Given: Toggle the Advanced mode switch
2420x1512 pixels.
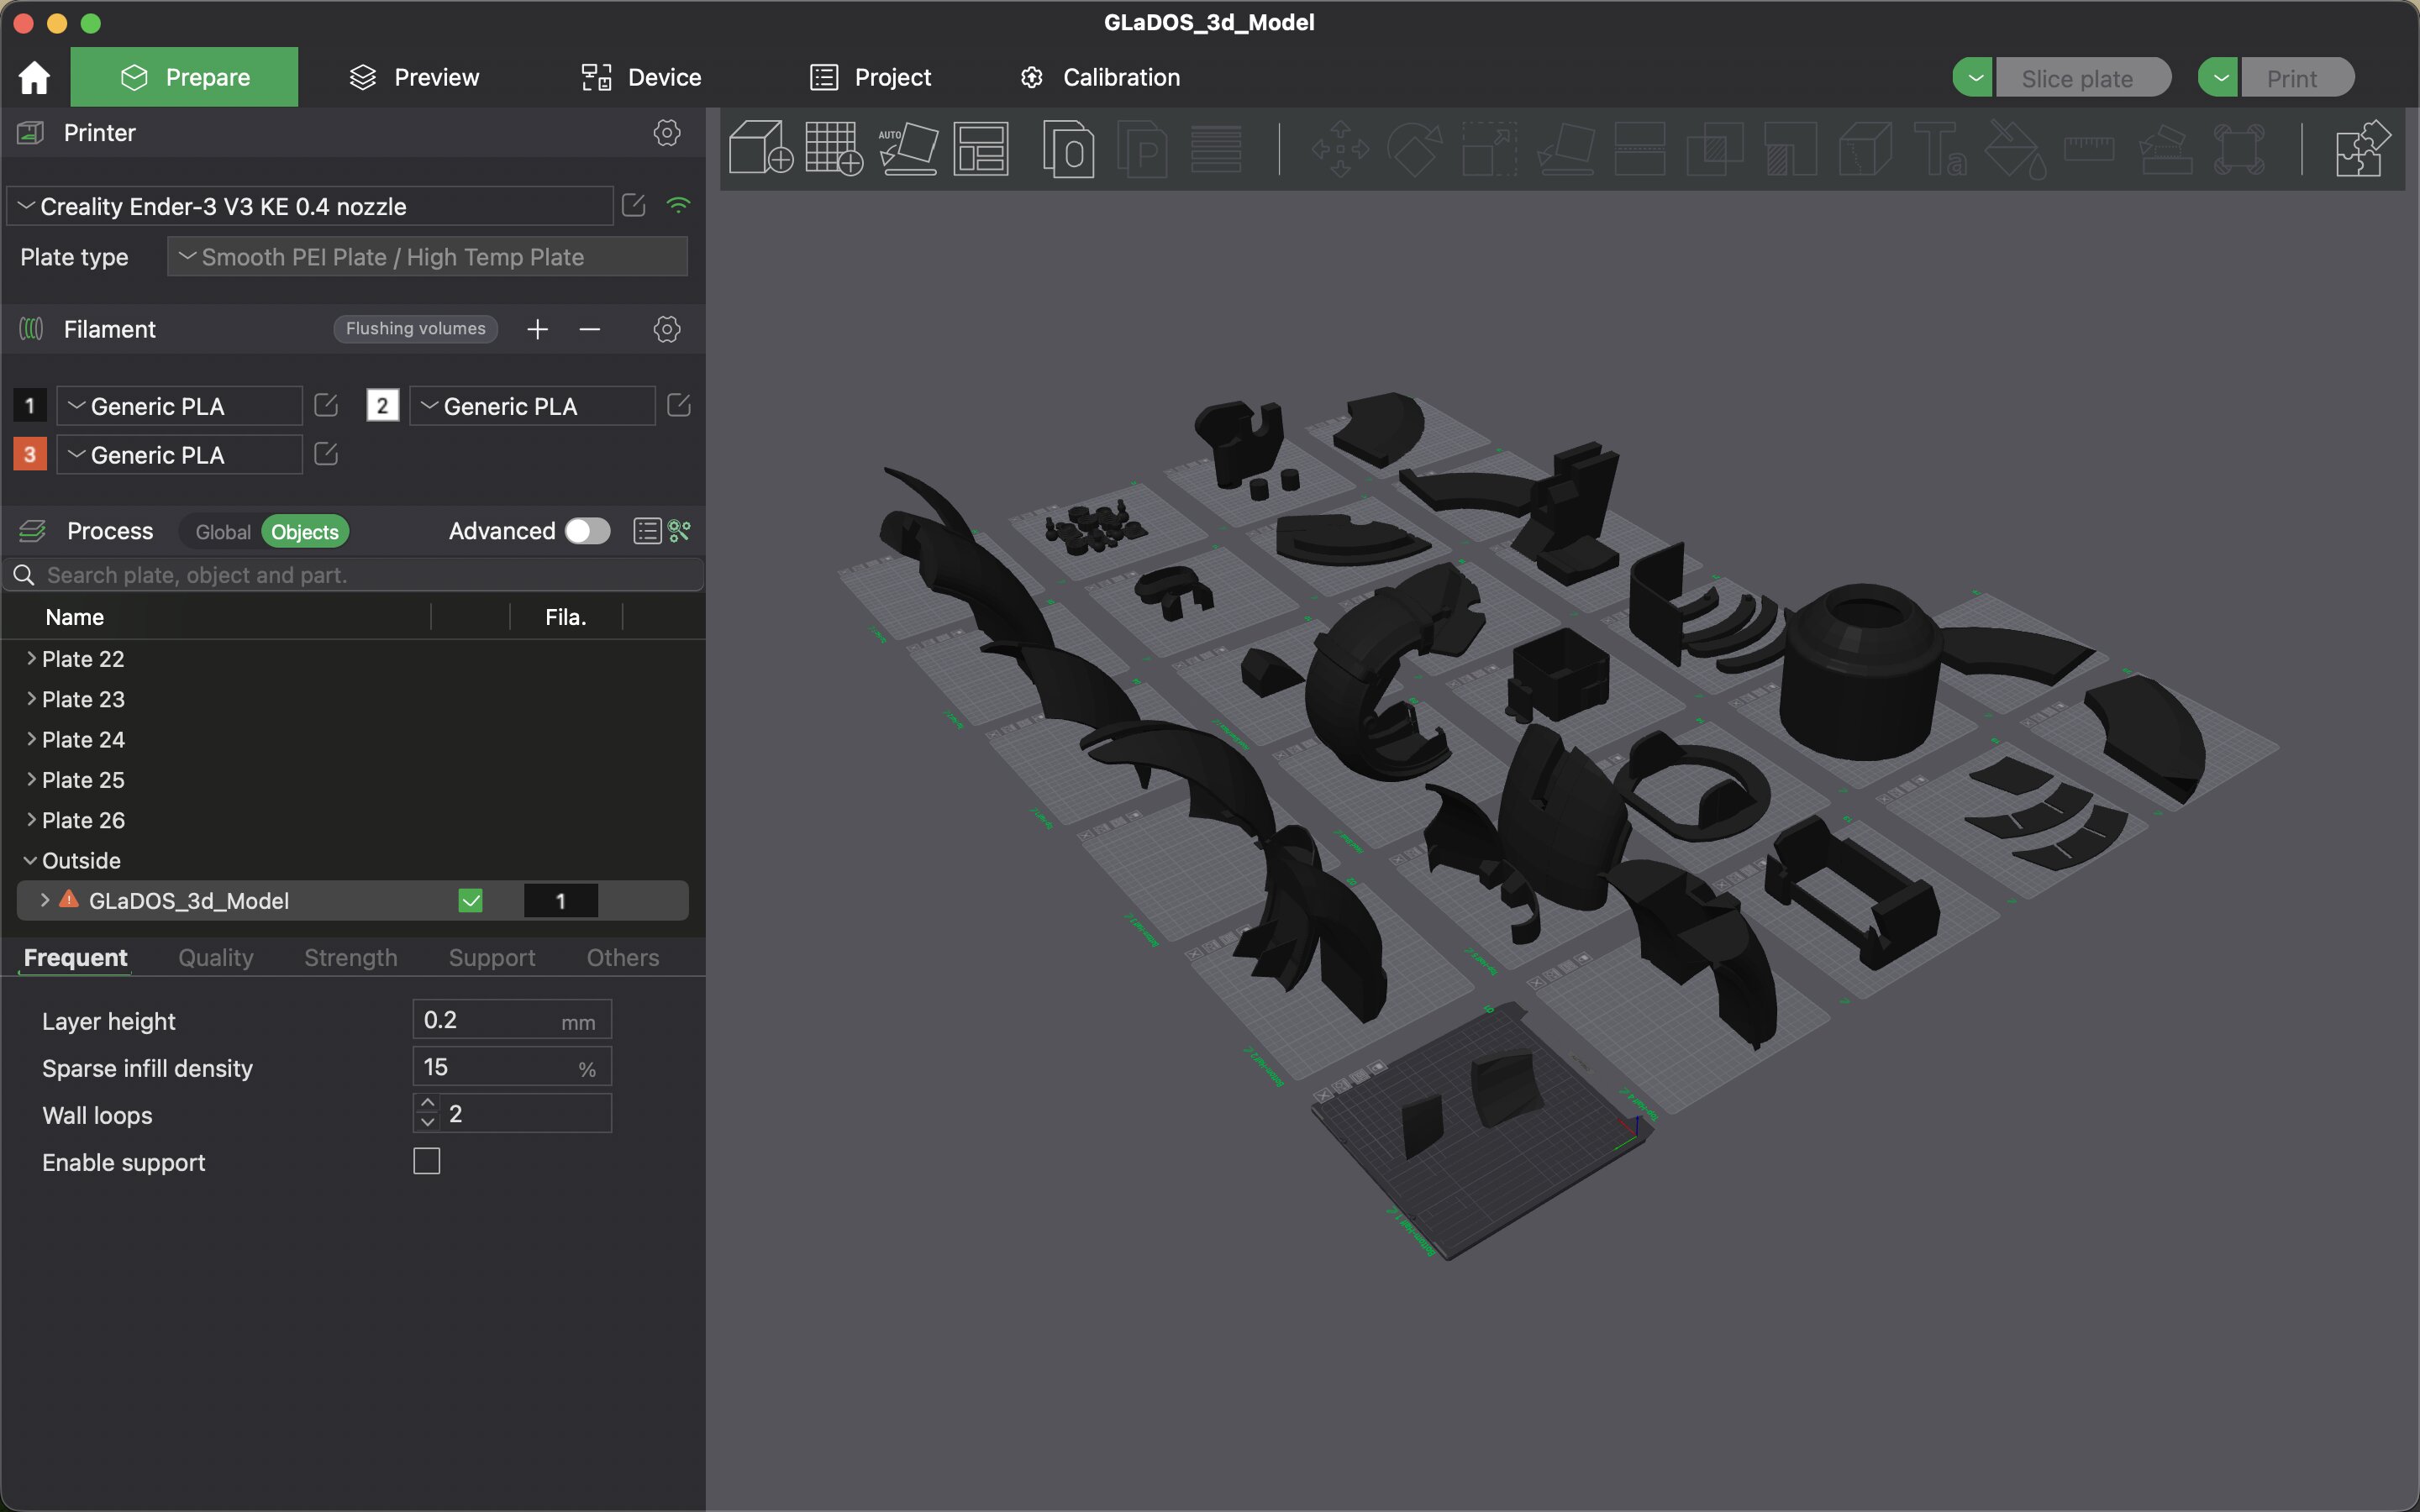Looking at the screenshot, I should click(587, 531).
